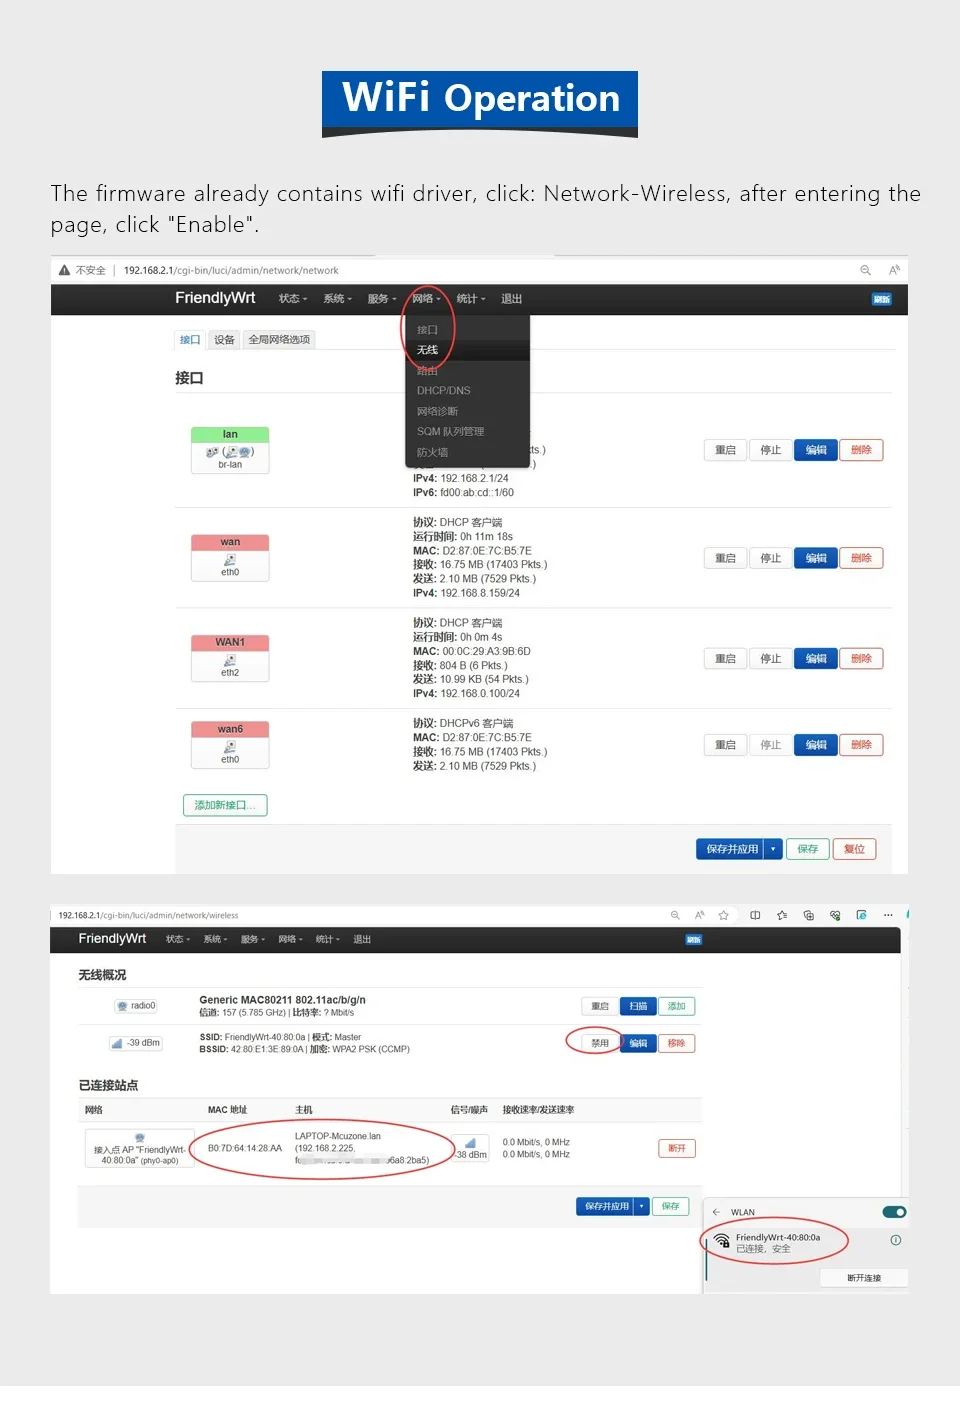Viewport: 960px width, 1421px height.
Task: Click the read aloud icon in top address bar
Action: pyautogui.click(x=894, y=270)
